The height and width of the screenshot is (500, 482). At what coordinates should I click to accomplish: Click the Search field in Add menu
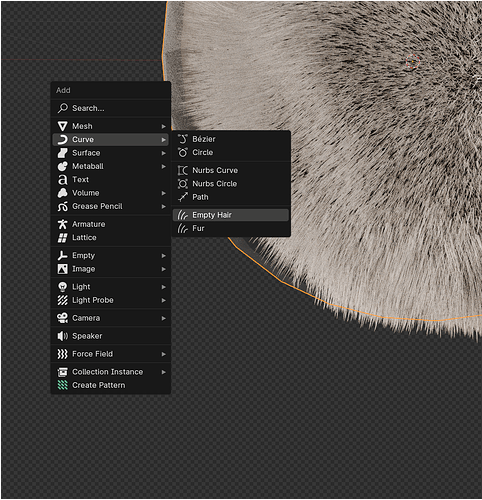tap(111, 108)
